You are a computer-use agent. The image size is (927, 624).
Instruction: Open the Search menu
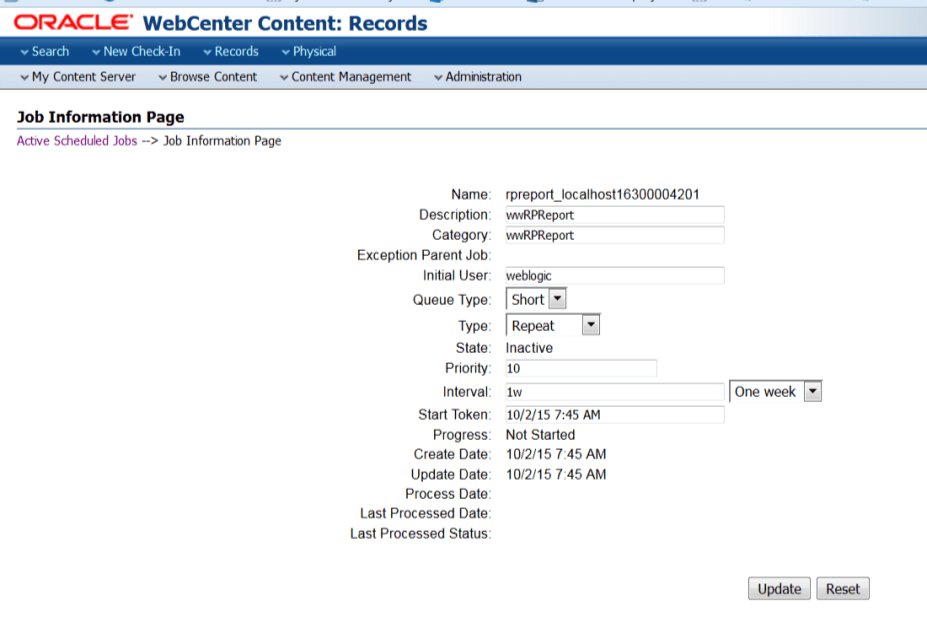tap(45, 51)
